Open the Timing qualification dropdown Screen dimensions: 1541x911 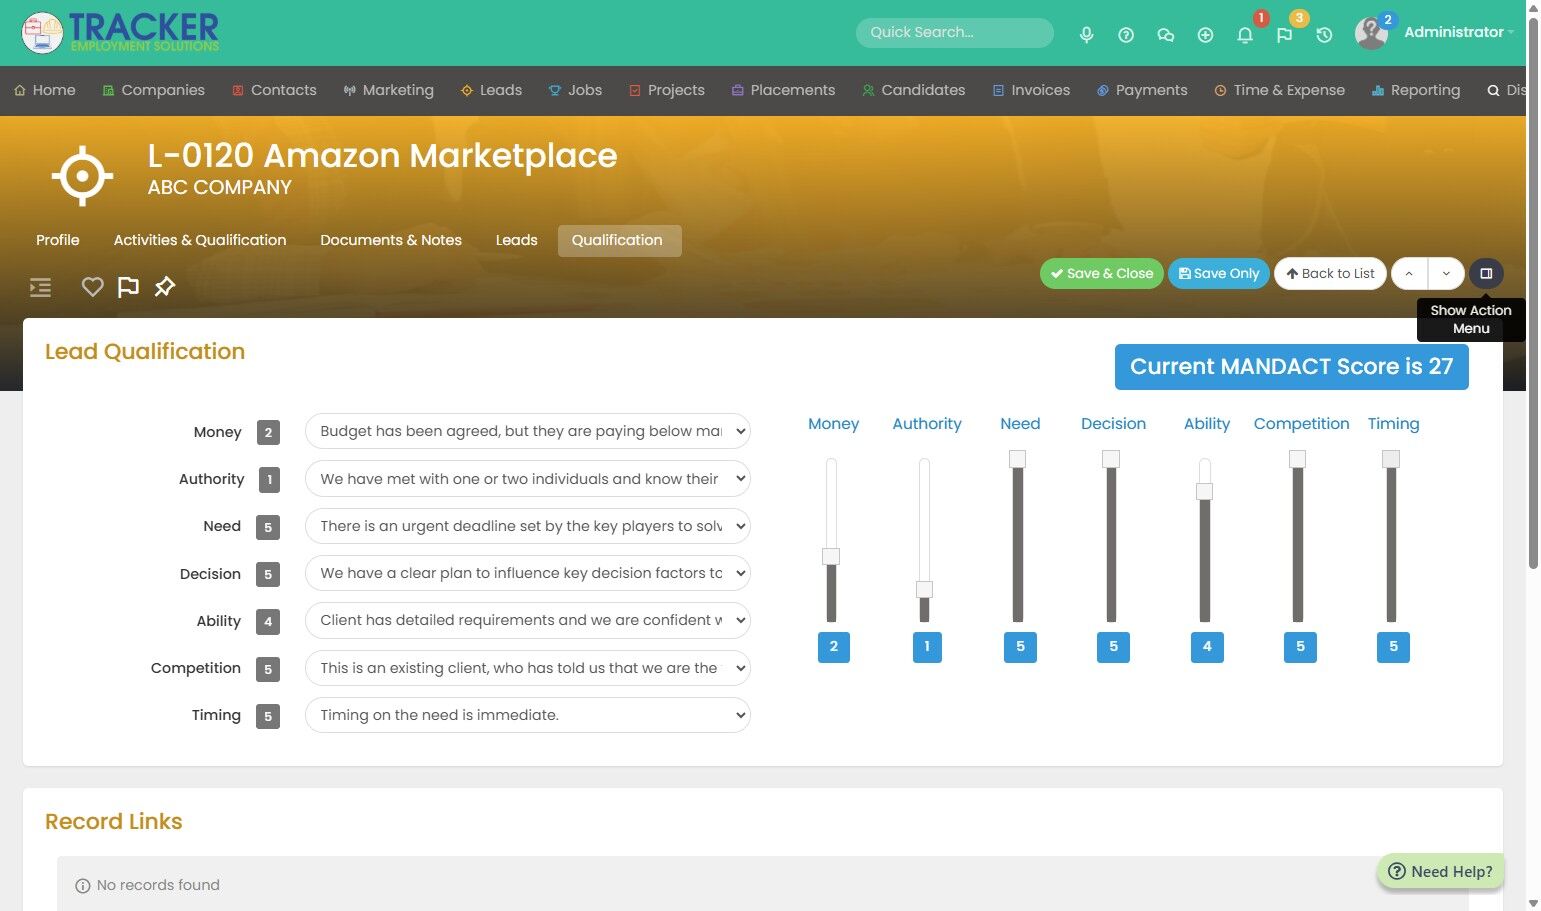527,715
